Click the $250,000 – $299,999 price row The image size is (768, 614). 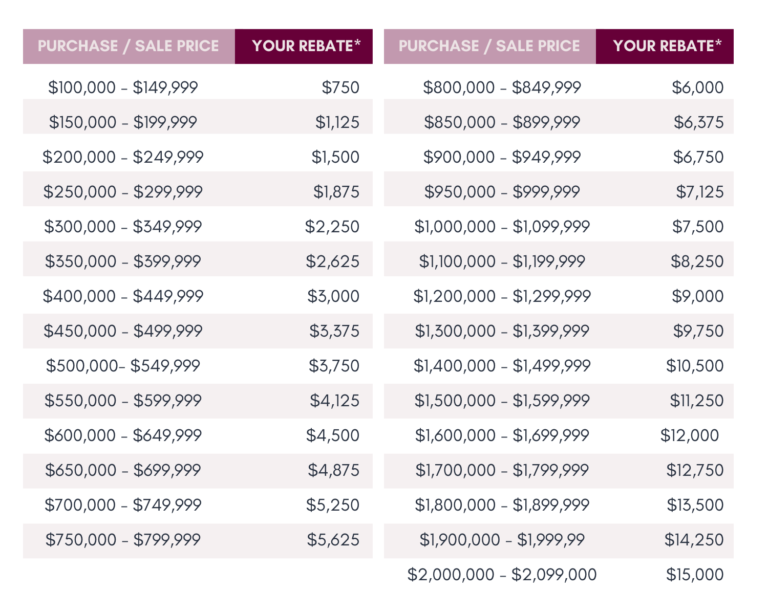[x=123, y=192]
